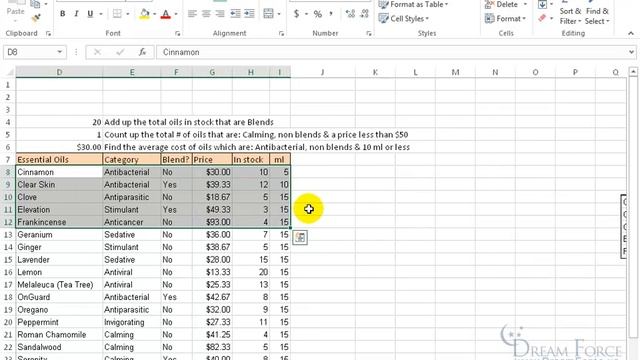Screen dimensions: 640x360
Task: Open Fill Color dropdown arrow
Action: pos(154,14)
